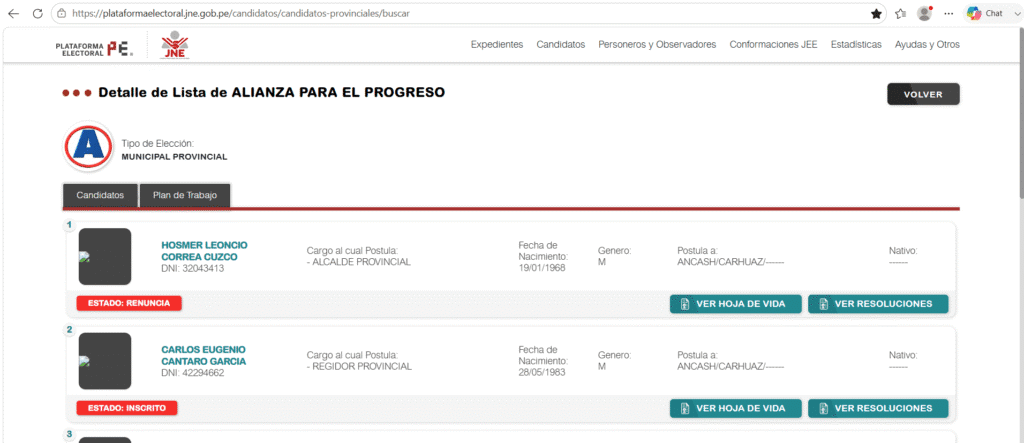The image size is (1024, 443).
Task: Open CARLOS EUGENIO CANTARO GARCIA name link
Action: click(x=203, y=355)
